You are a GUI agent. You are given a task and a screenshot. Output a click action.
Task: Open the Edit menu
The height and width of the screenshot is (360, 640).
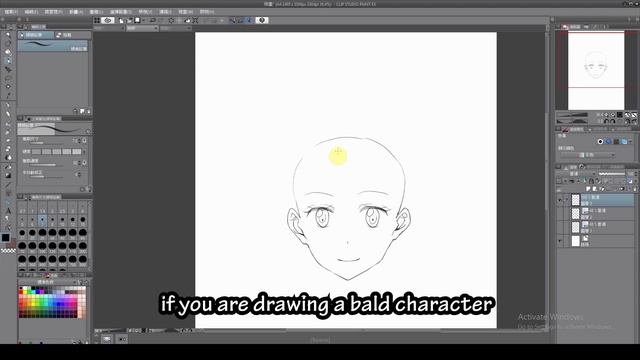(x=31, y=12)
